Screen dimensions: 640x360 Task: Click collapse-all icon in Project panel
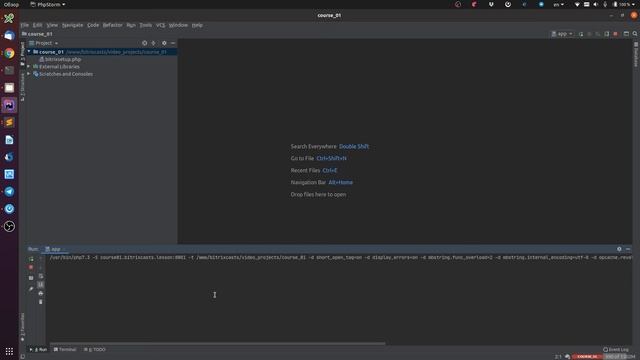pyautogui.click(x=153, y=43)
